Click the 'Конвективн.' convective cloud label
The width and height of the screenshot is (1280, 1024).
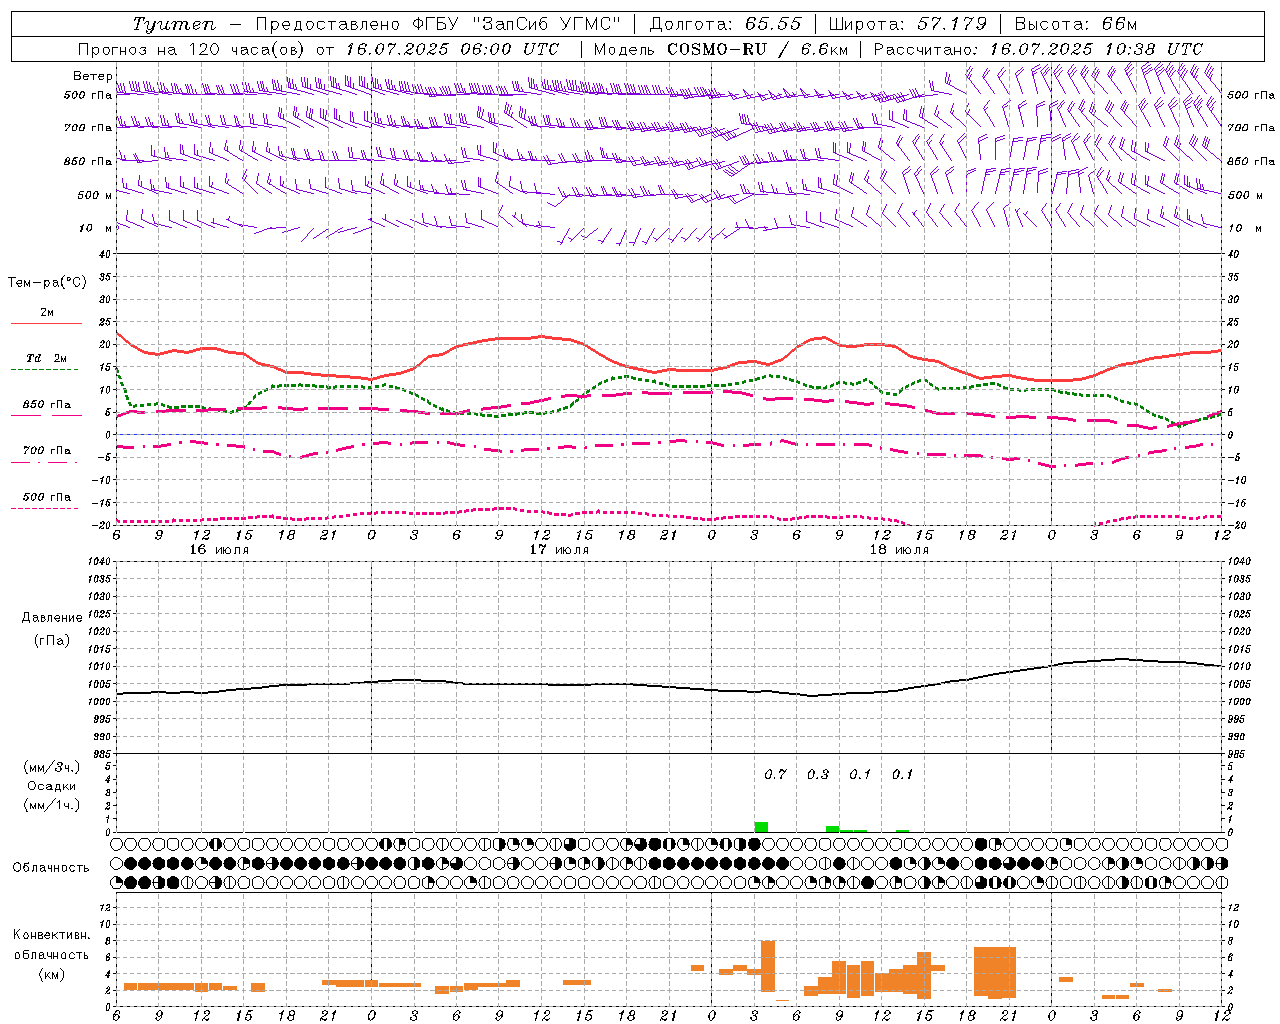coord(51,935)
